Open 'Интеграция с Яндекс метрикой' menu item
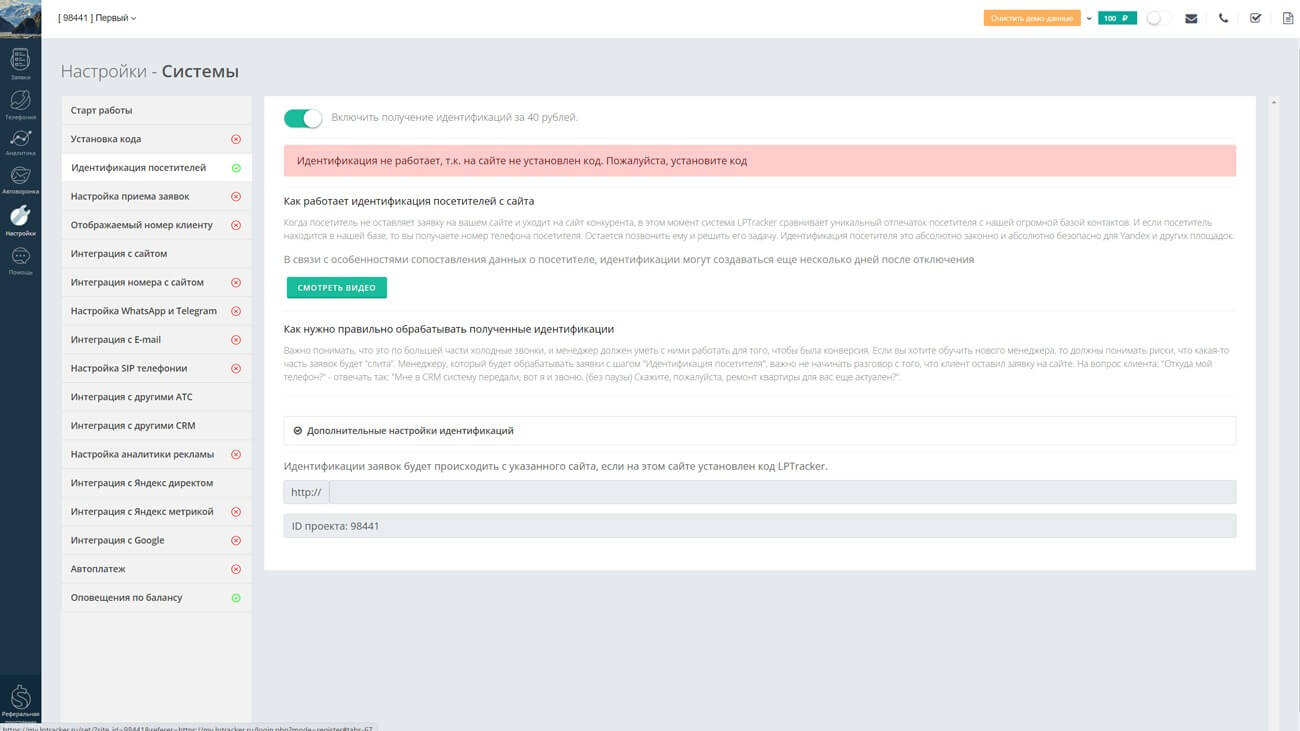Viewport: 1300px width, 731px height. coord(142,512)
